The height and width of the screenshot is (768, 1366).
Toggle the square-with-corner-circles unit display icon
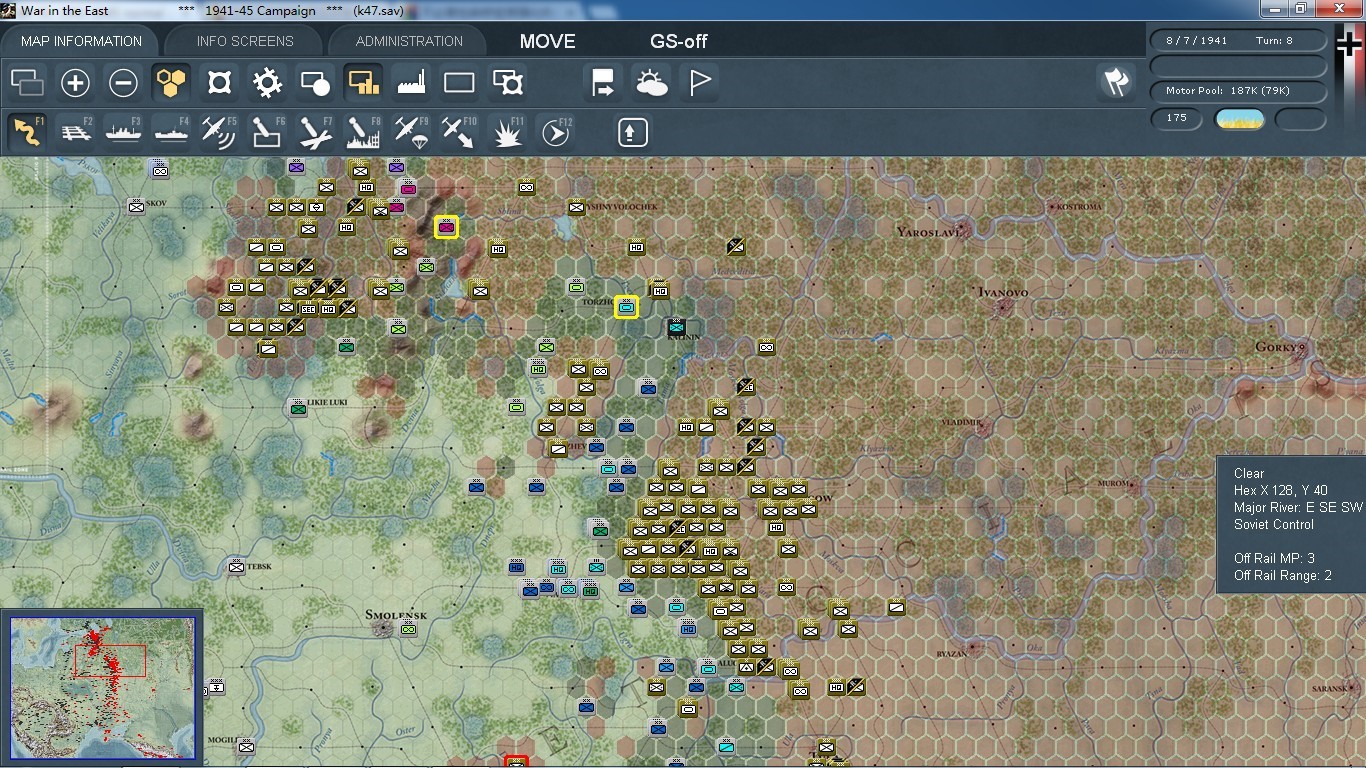219,82
